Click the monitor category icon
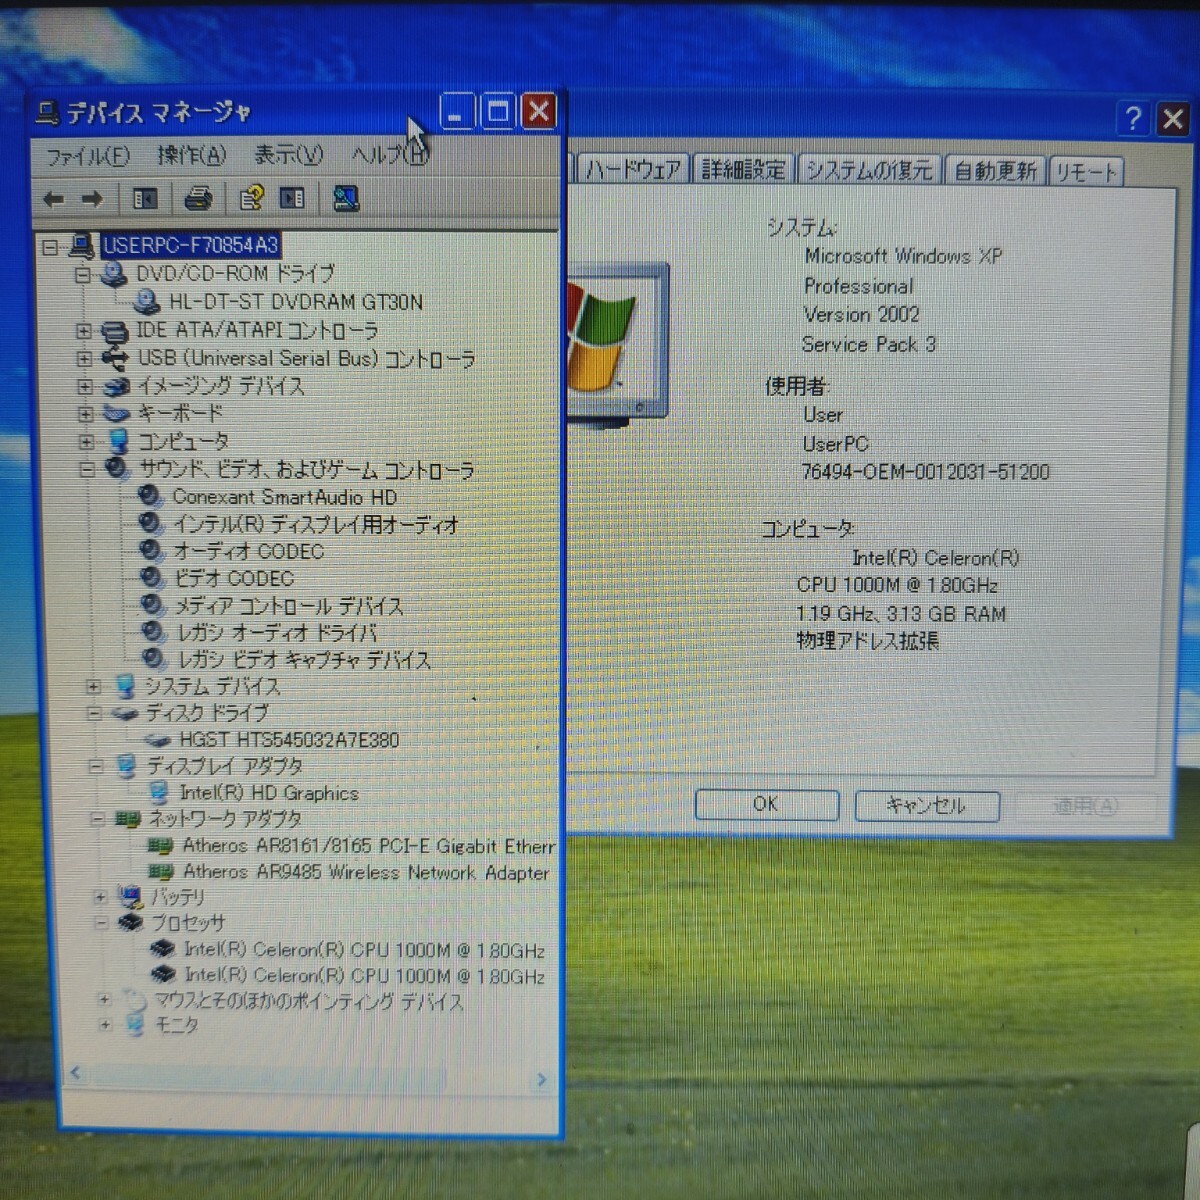 tap(135, 1025)
